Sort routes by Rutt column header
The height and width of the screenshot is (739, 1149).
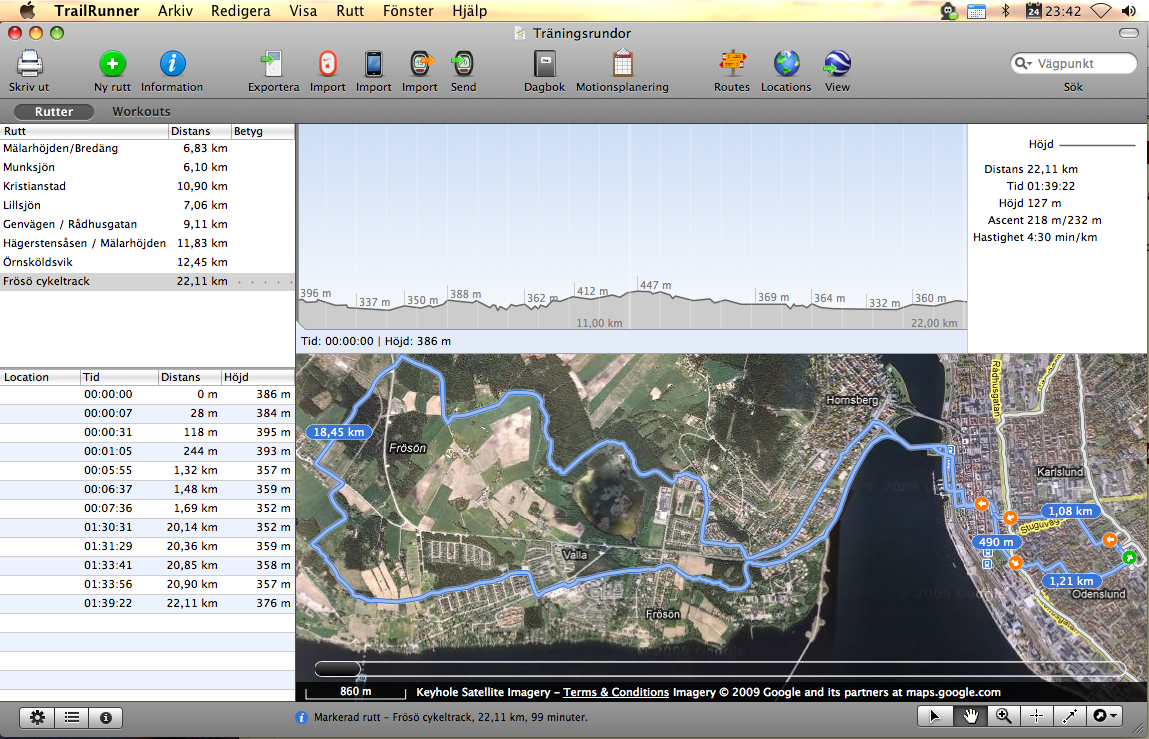[84, 131]
